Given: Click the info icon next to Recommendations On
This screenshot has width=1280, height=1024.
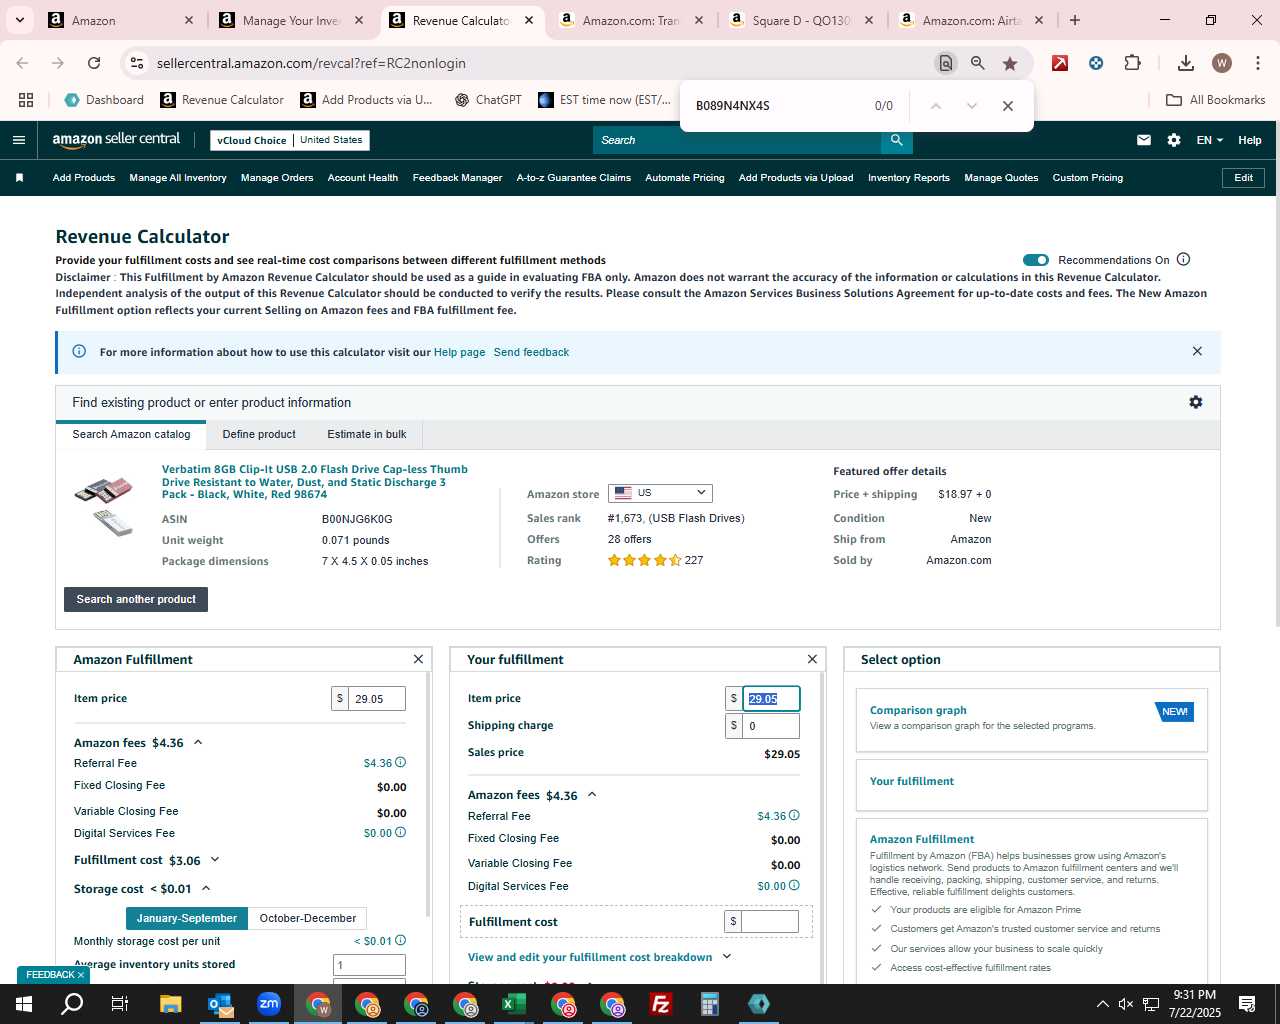Looking at the screenshot, I should pos(1184,259).
